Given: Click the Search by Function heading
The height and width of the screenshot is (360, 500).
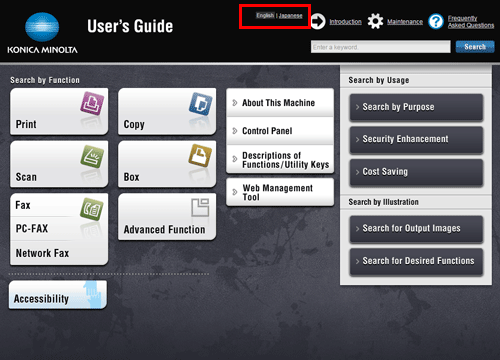Looking at the screenshot, I should pyautogui.click(x=45, y=80).
